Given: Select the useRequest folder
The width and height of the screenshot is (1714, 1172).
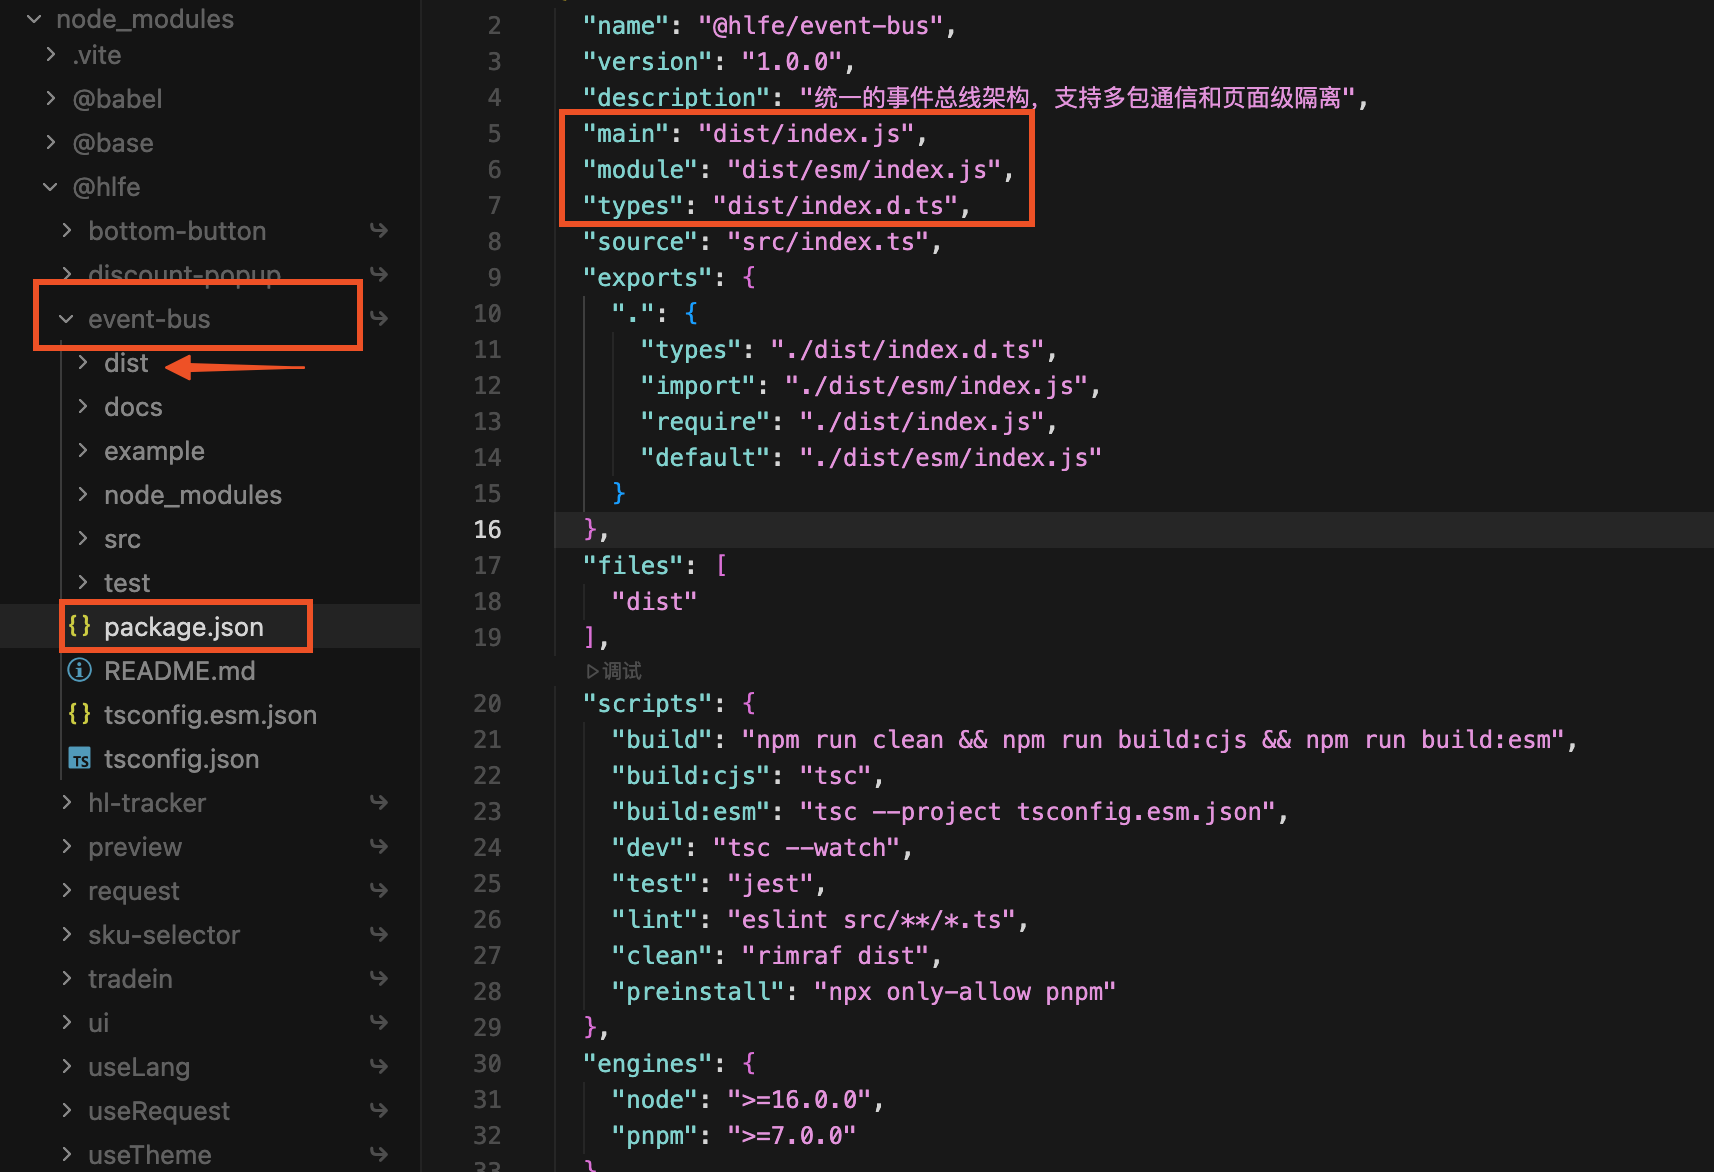Looking at the screenshot, I should [159, 1111].
